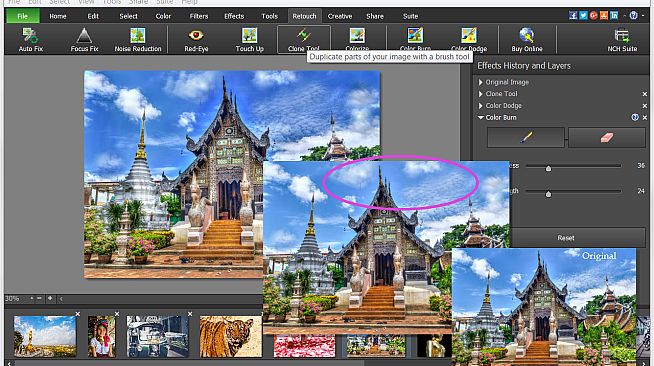Switch to the Filters tab
Image resolution: width=654 pixels, height=366 pixels.
point(199,16)
